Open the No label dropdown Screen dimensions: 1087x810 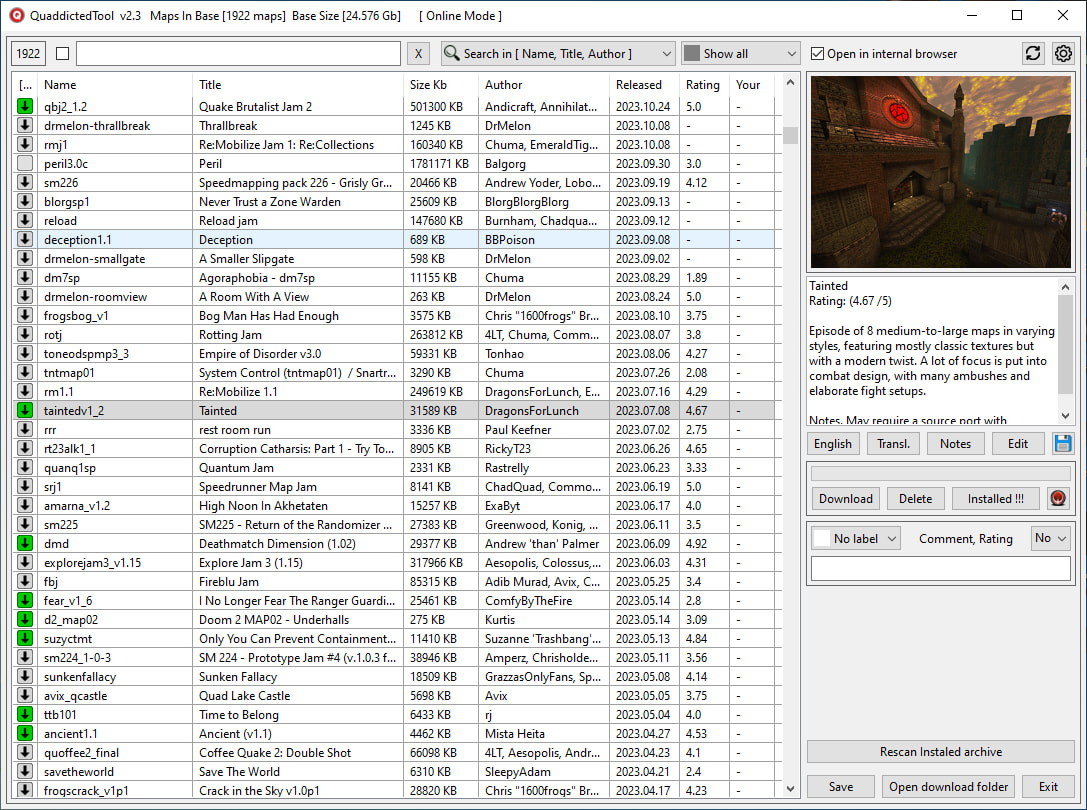coord(855,538)
